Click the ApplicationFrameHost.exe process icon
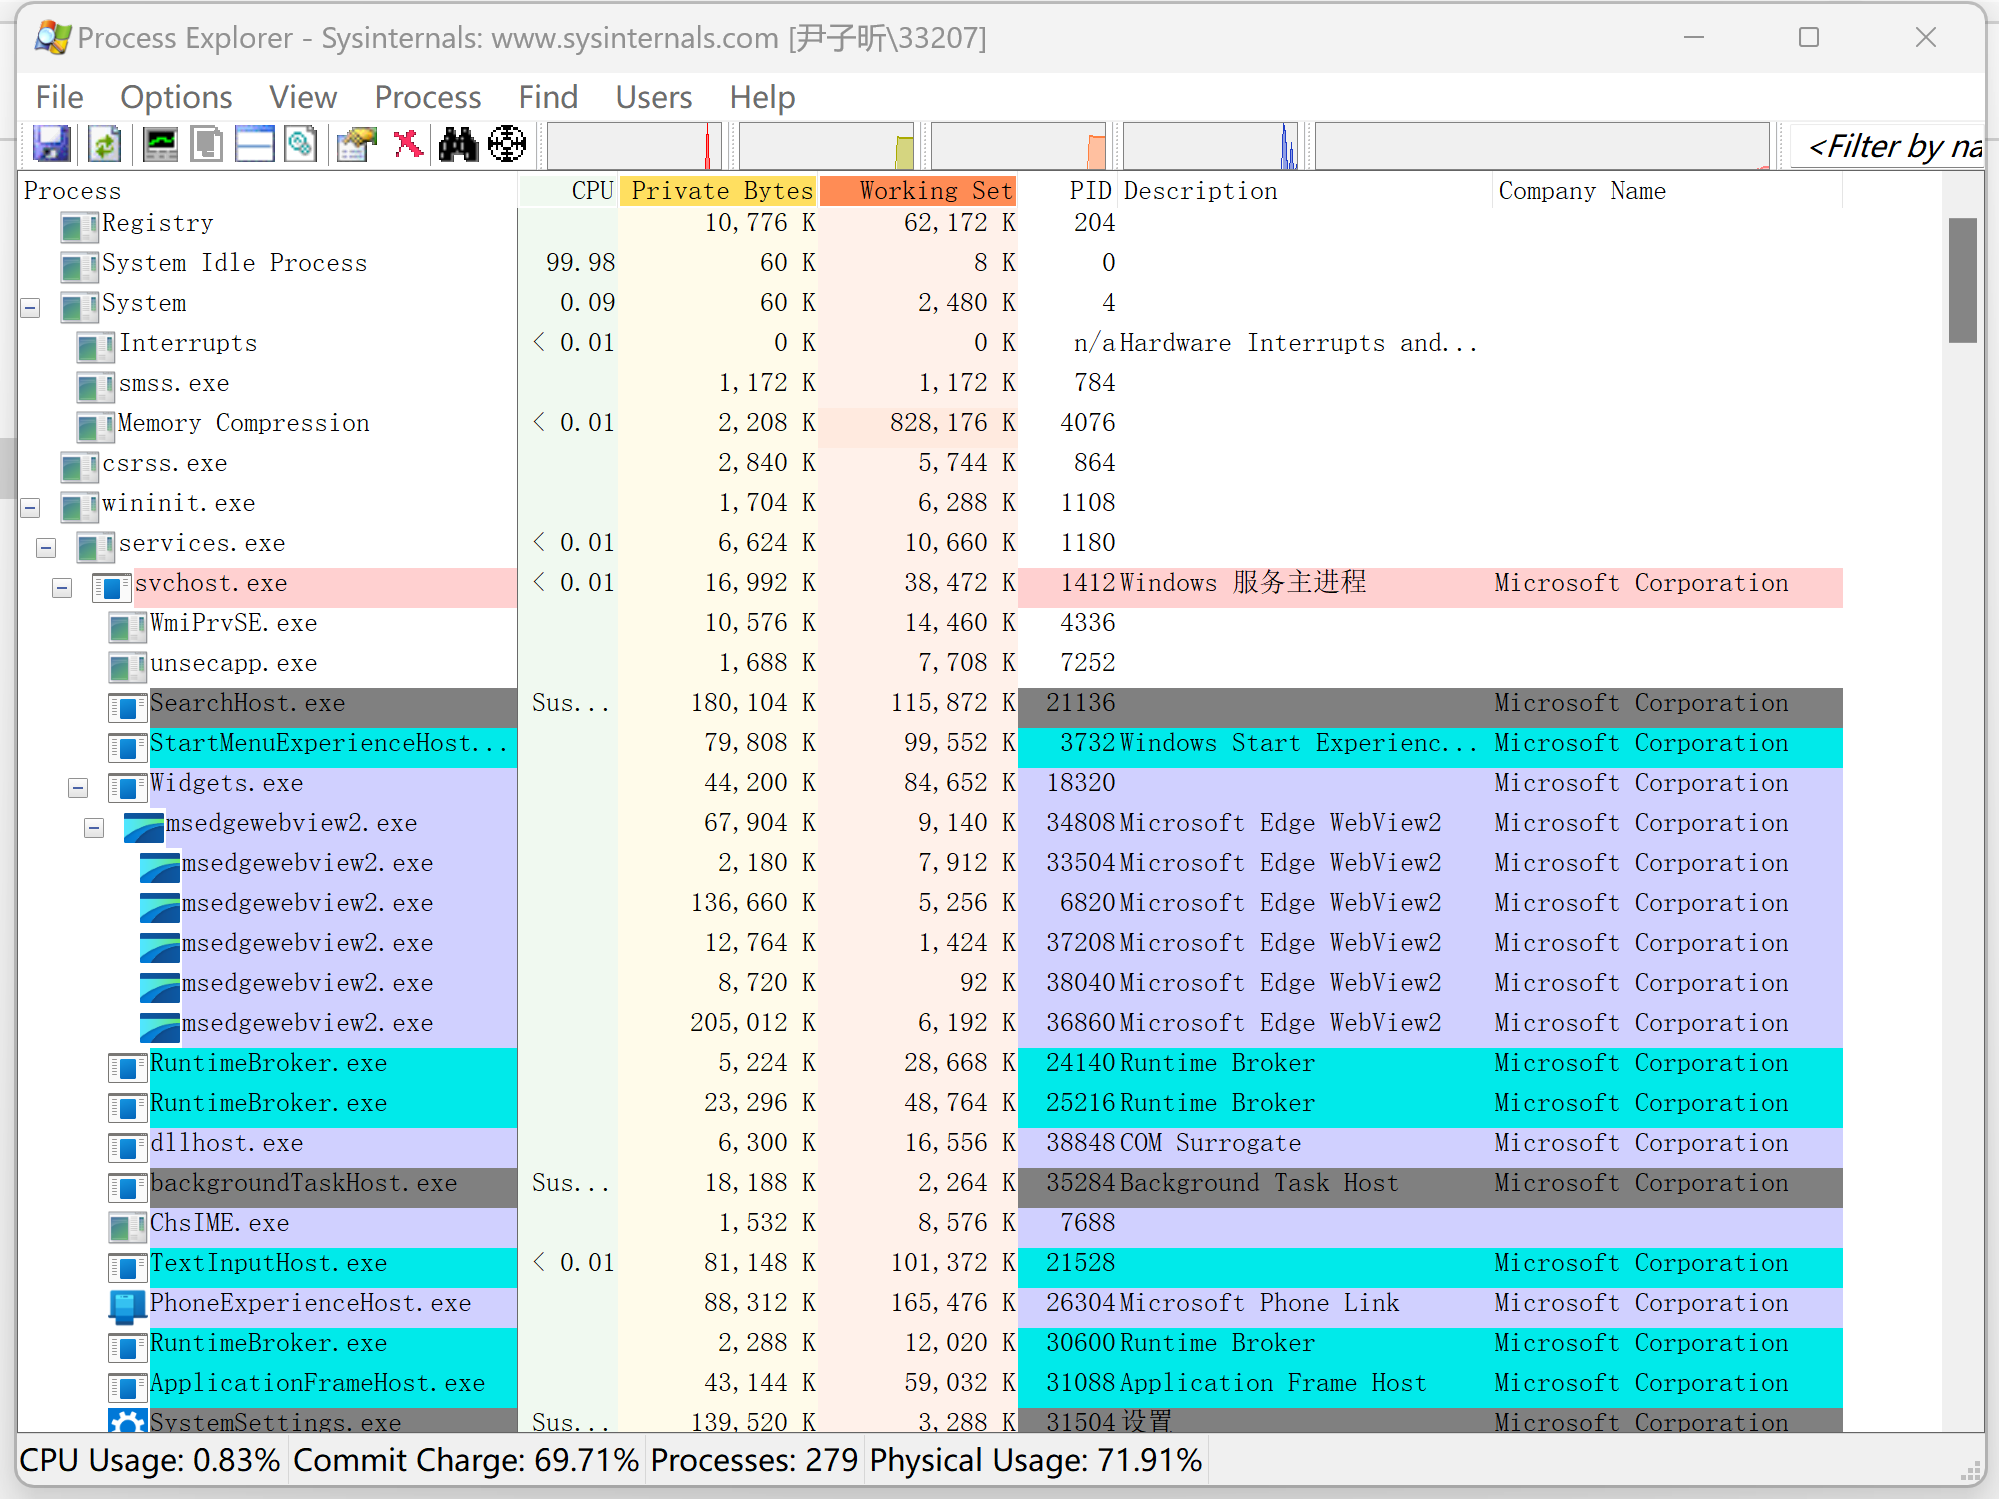This screenshot has width=1999, height=1499. click(x=127, y=1388)
